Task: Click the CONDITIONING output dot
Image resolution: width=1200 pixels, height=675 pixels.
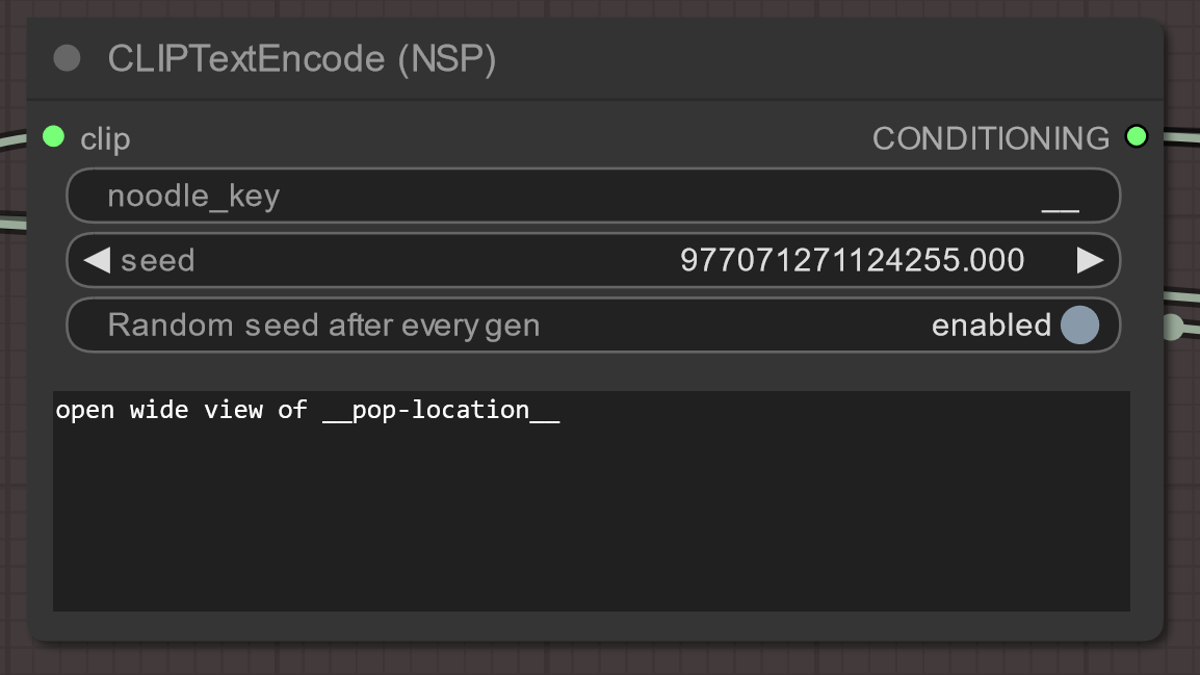Action: tap(1137, 136)
